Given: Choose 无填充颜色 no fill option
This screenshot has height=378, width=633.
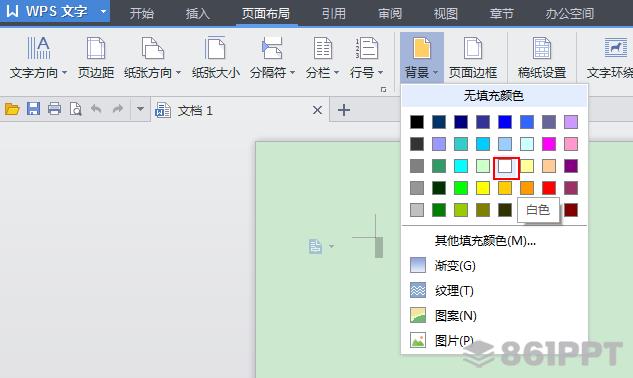Looking at the screenshot, I should pyautogui.click(x=494, y=96).
